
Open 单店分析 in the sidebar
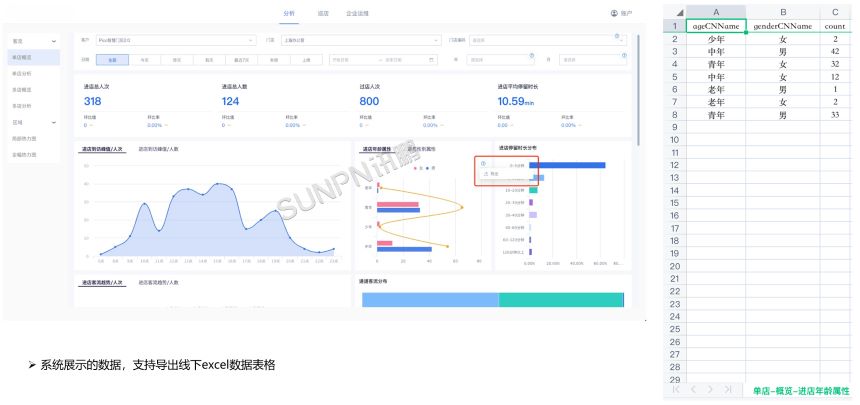(22, 73)
